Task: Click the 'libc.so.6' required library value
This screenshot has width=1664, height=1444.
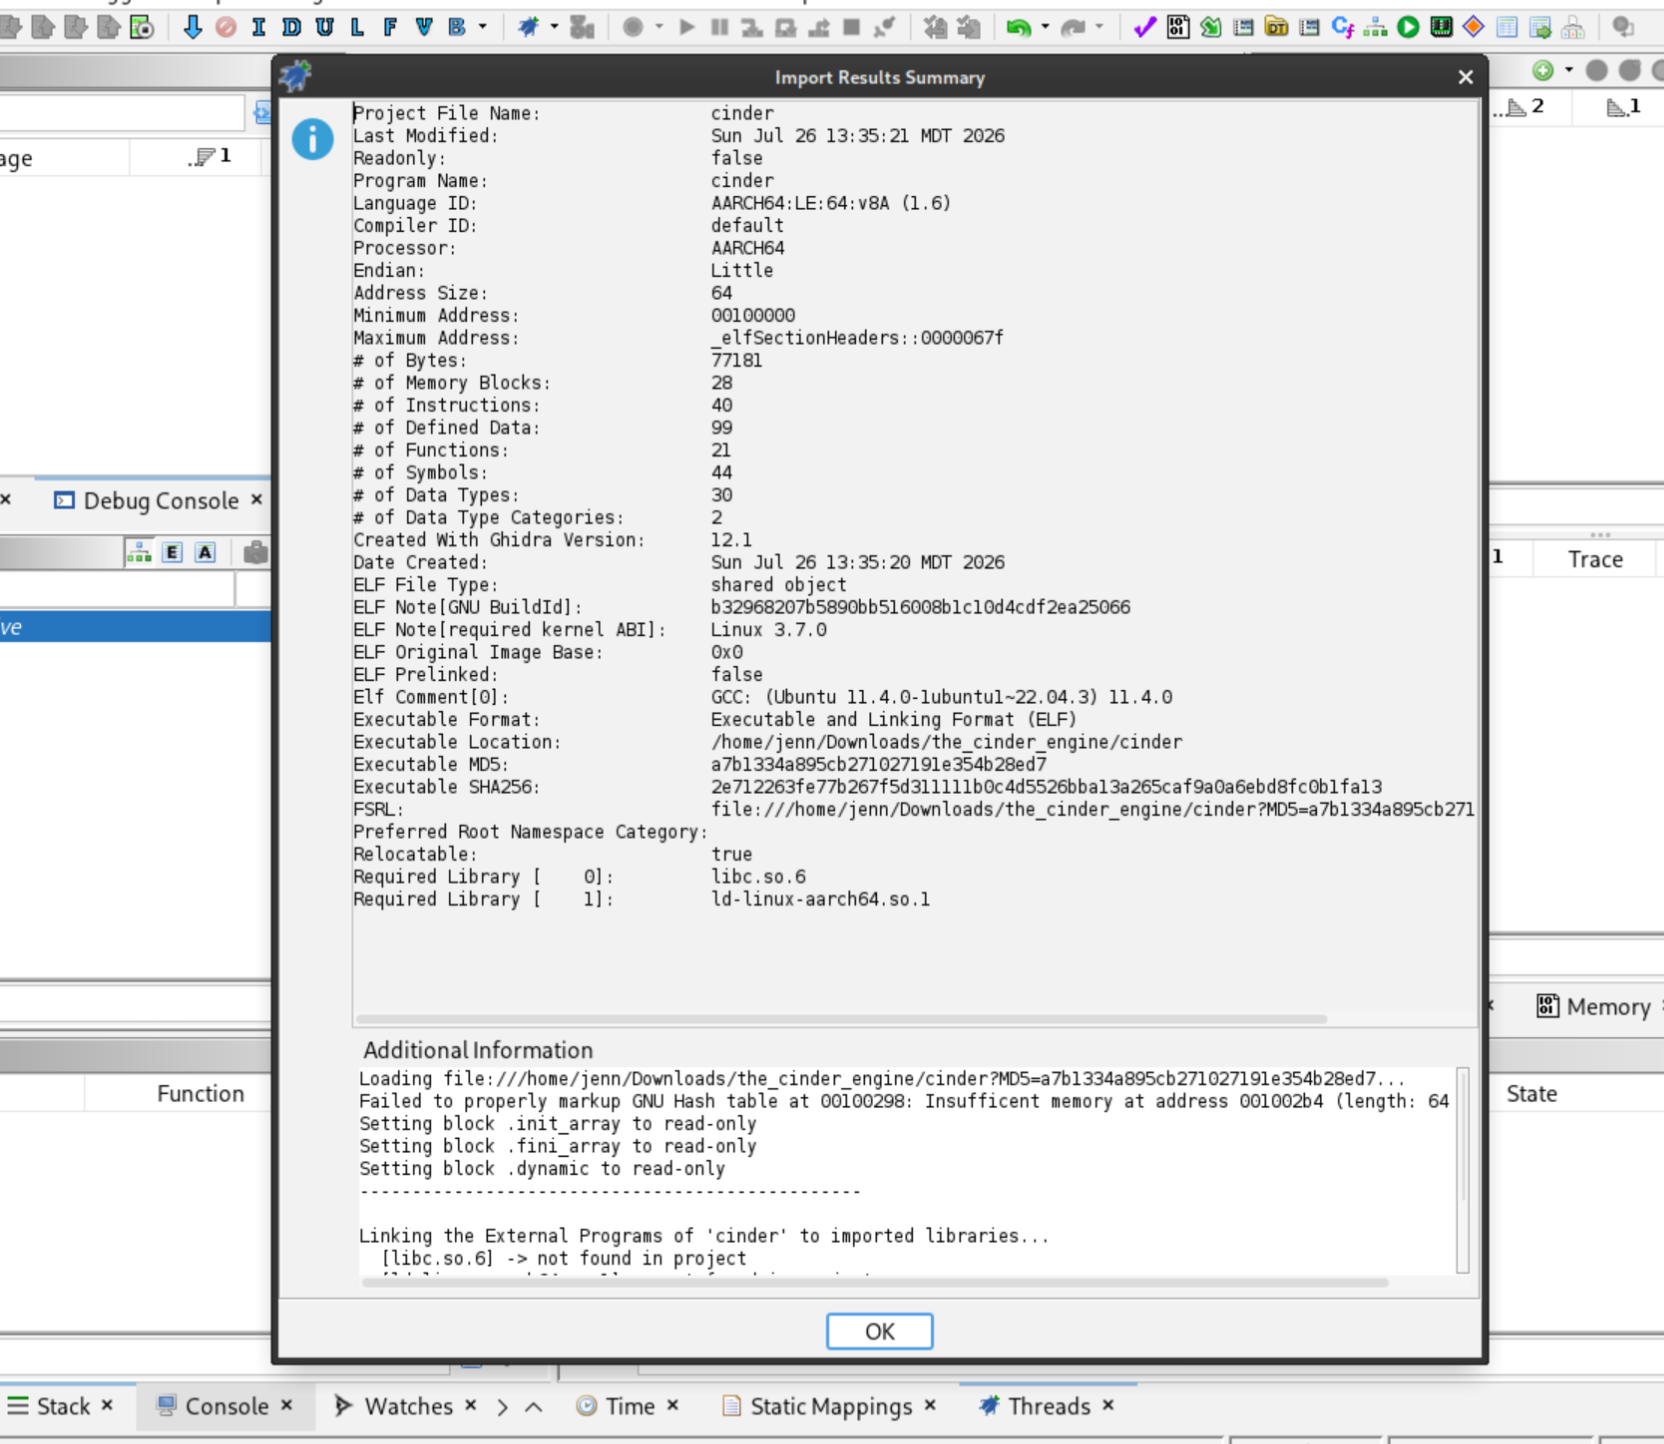Action: (x=758, y=877)
